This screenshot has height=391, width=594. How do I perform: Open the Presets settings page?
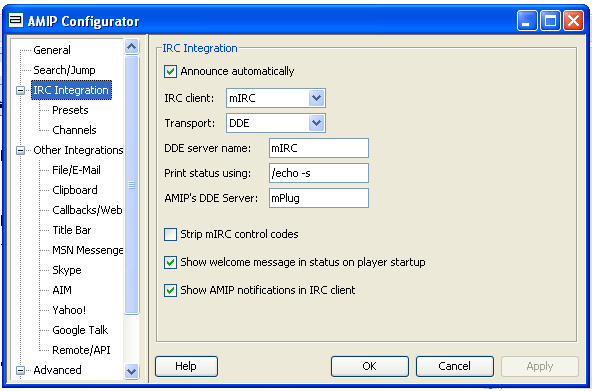pyautogui.click(x=70, y=110)
